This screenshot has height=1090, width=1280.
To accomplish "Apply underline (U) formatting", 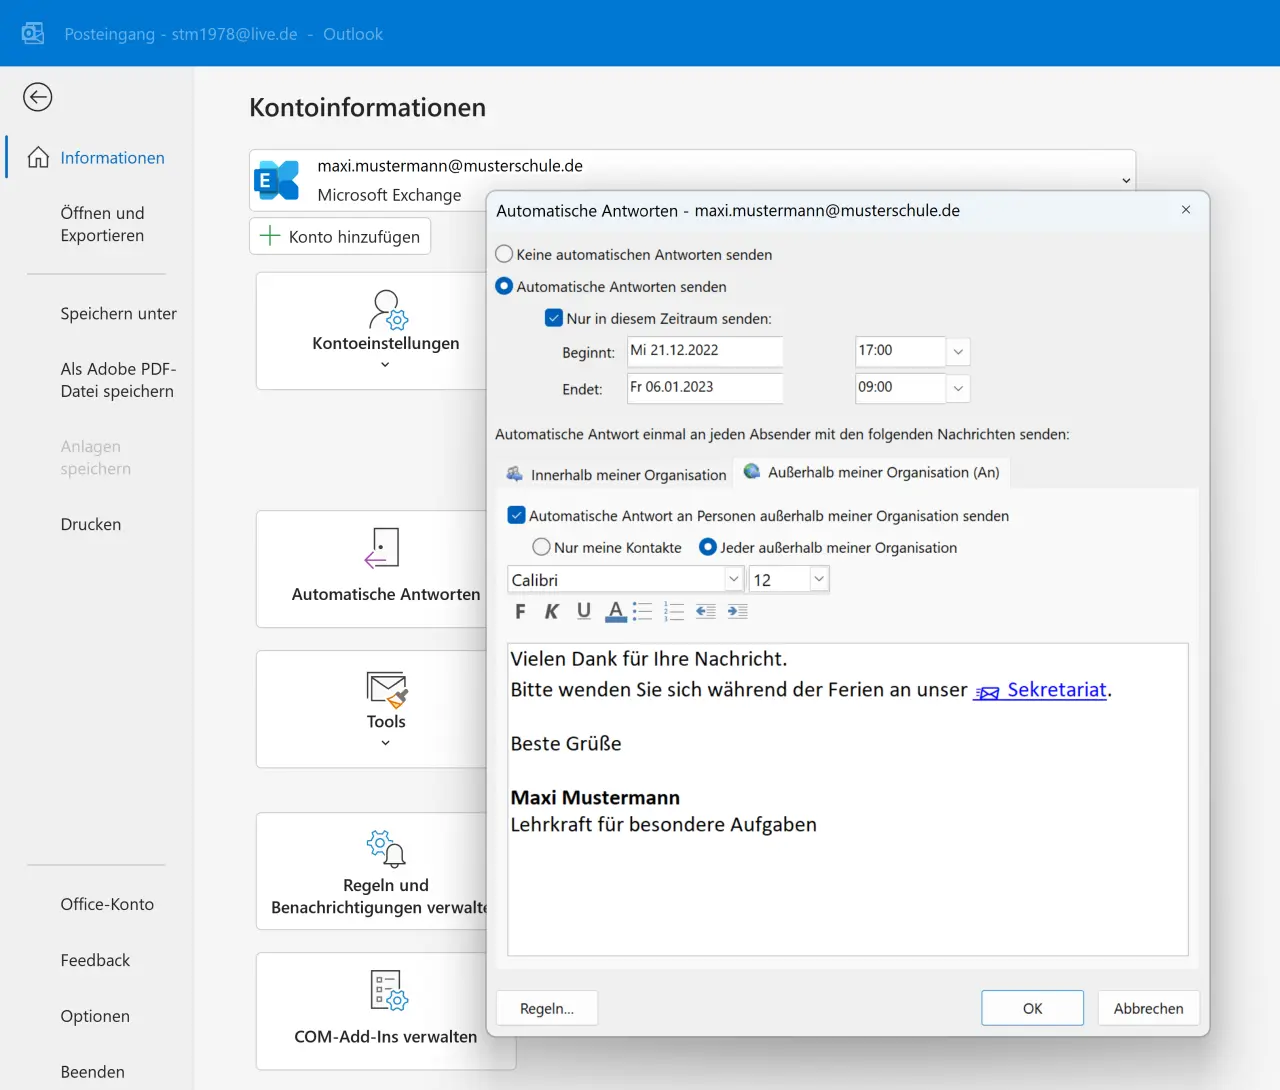I will coord(584,611).
